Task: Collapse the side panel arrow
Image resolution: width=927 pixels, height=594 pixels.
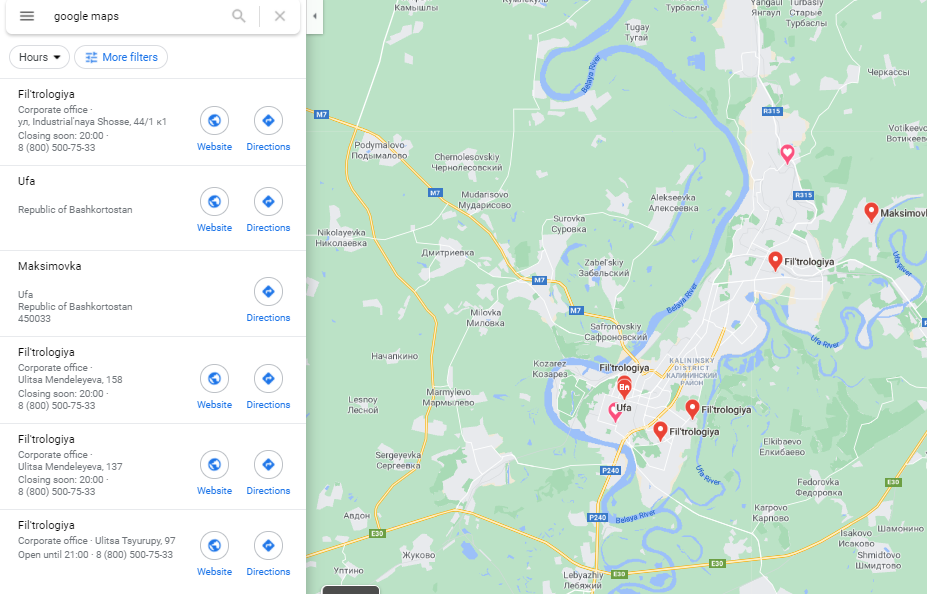Action: [x=315, y=16]
